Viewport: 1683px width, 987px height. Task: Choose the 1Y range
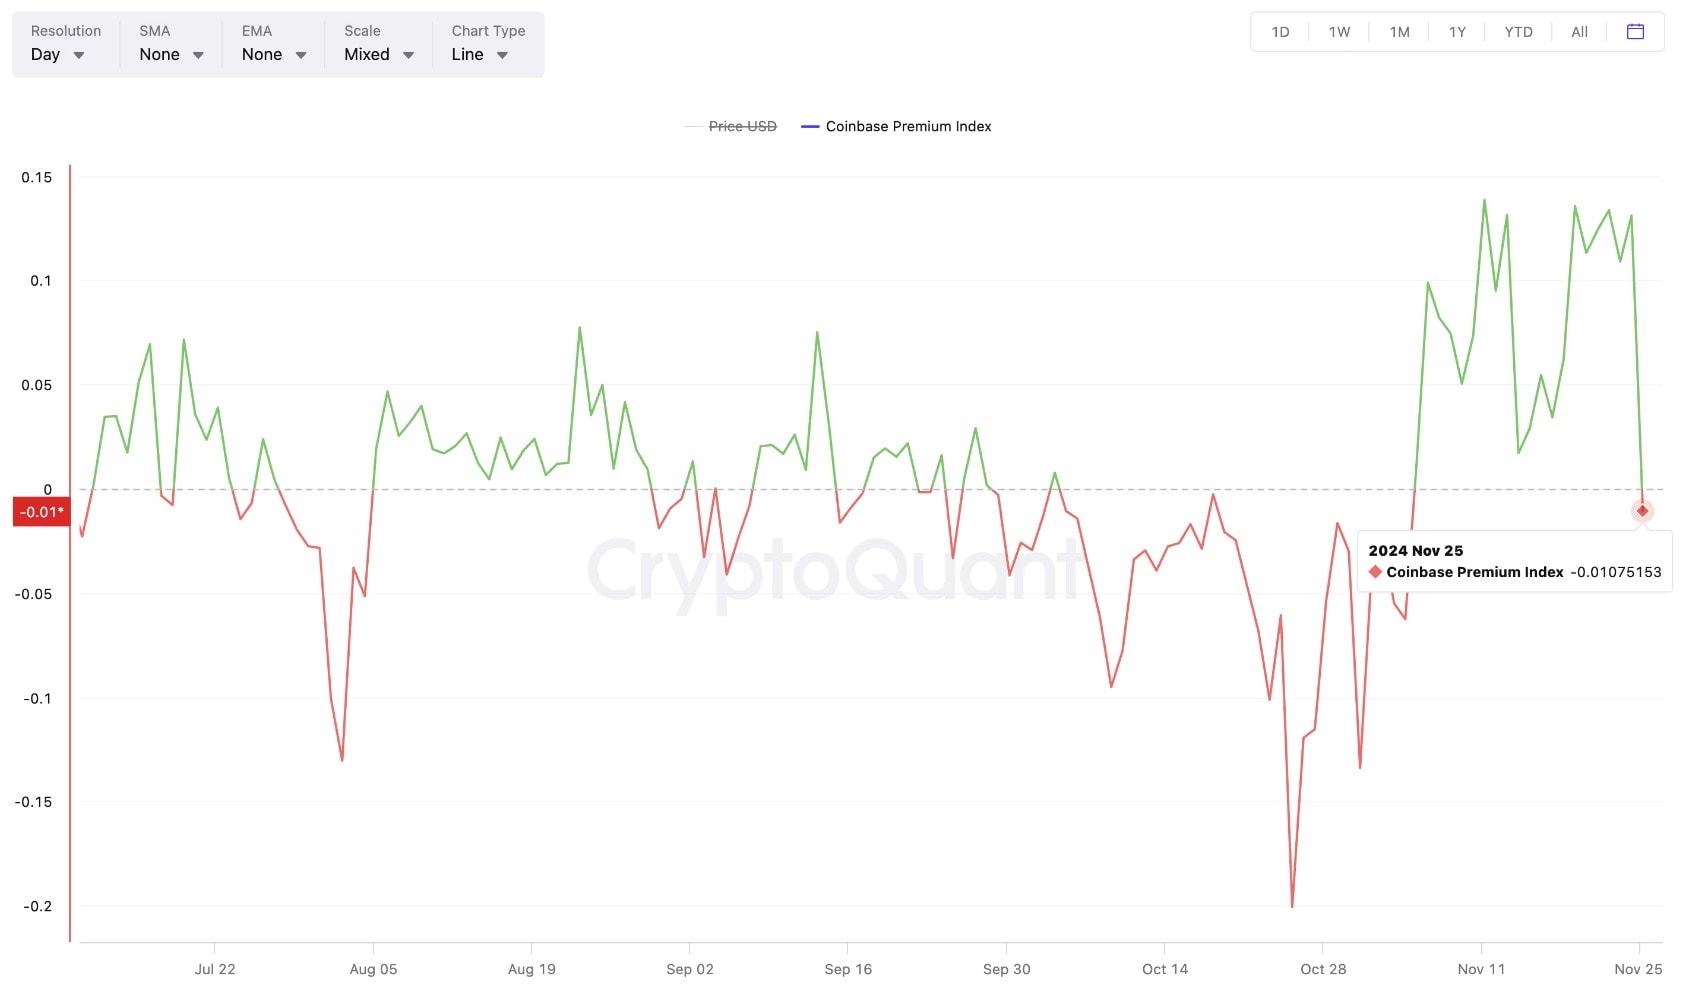click(1457, 32)
